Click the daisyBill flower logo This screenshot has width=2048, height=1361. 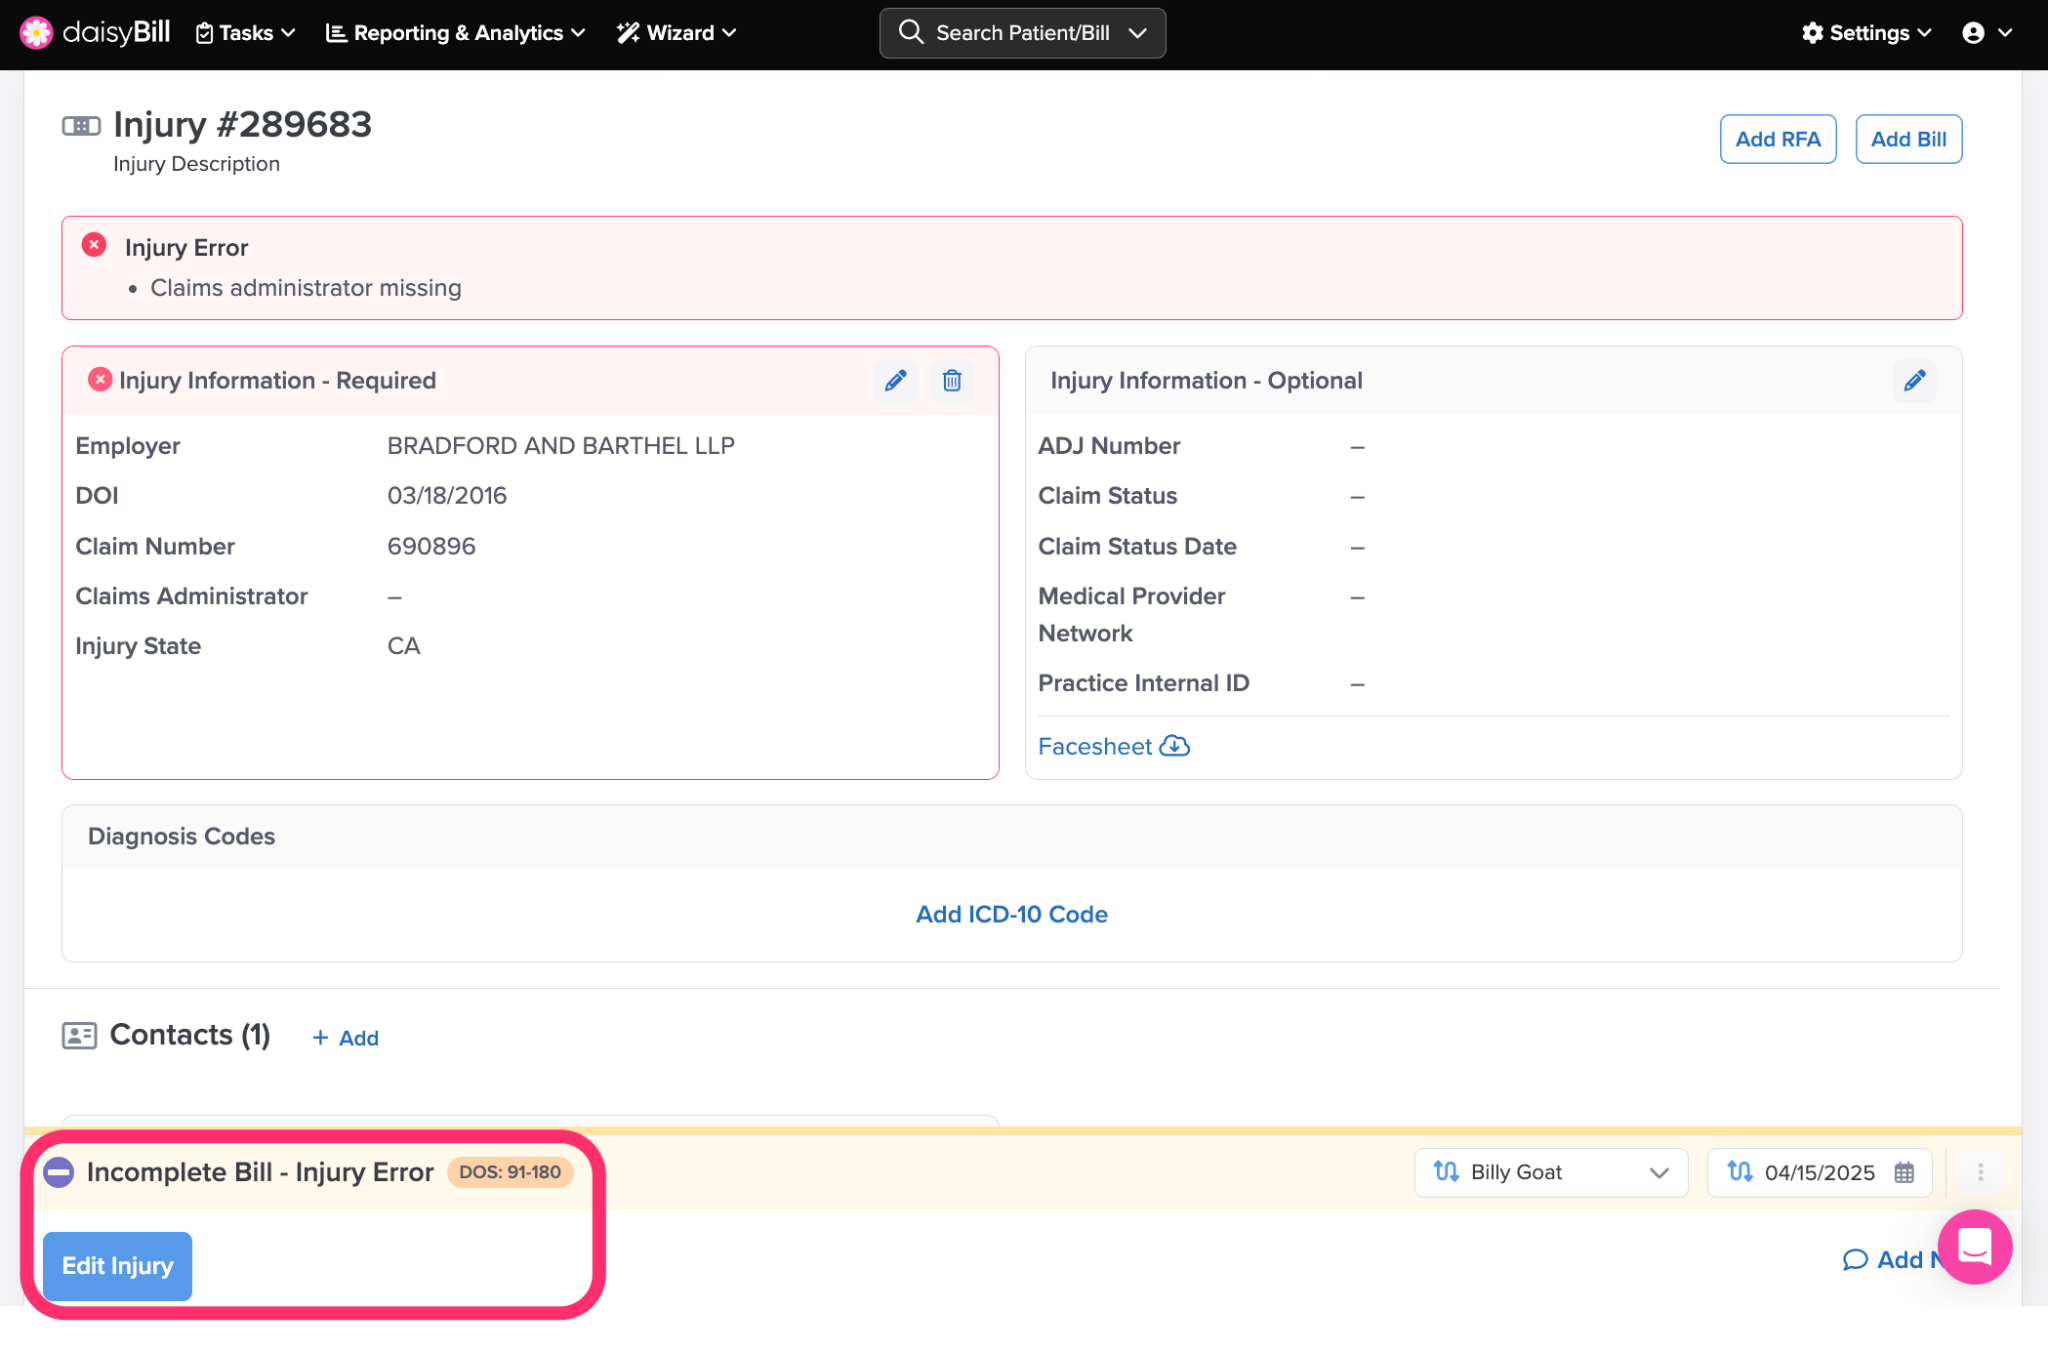pyautogui.click(x=36, y=33)
